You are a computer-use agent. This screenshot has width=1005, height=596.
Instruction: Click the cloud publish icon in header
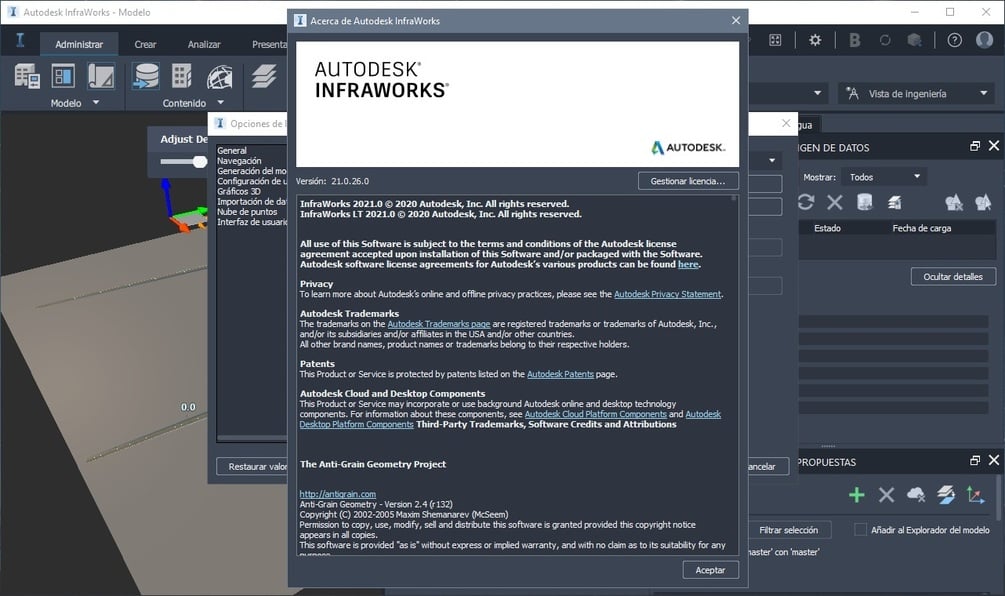click(915, 40)
